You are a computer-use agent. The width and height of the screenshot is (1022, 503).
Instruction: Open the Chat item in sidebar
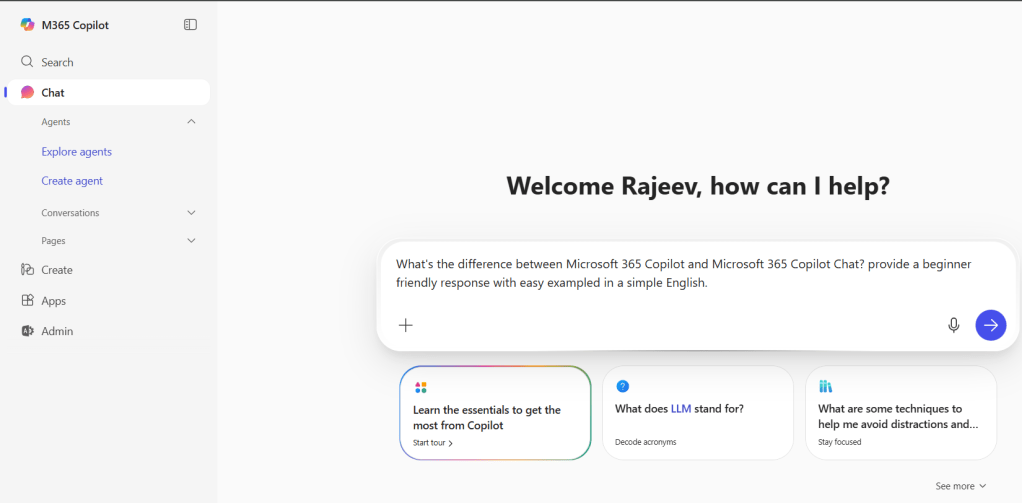(53, 93)
